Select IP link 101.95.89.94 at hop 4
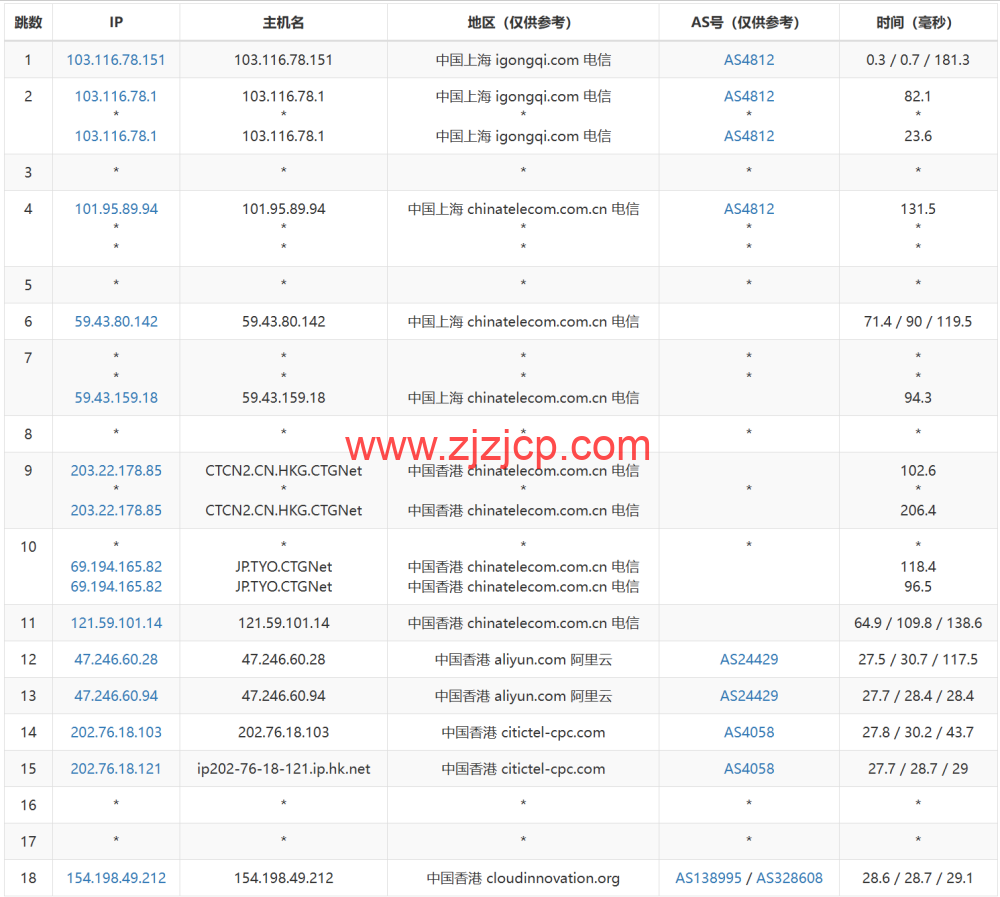The width and height of the screenshot is (1000, 897). [115, 209]
